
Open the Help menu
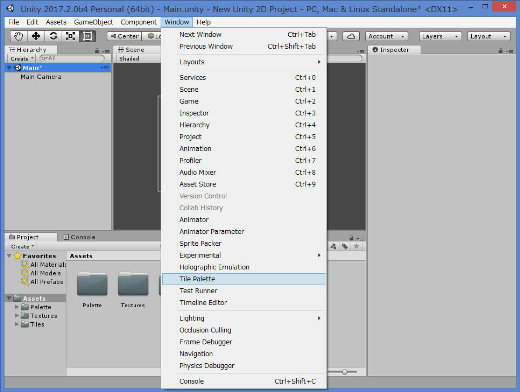pos(203,22)
